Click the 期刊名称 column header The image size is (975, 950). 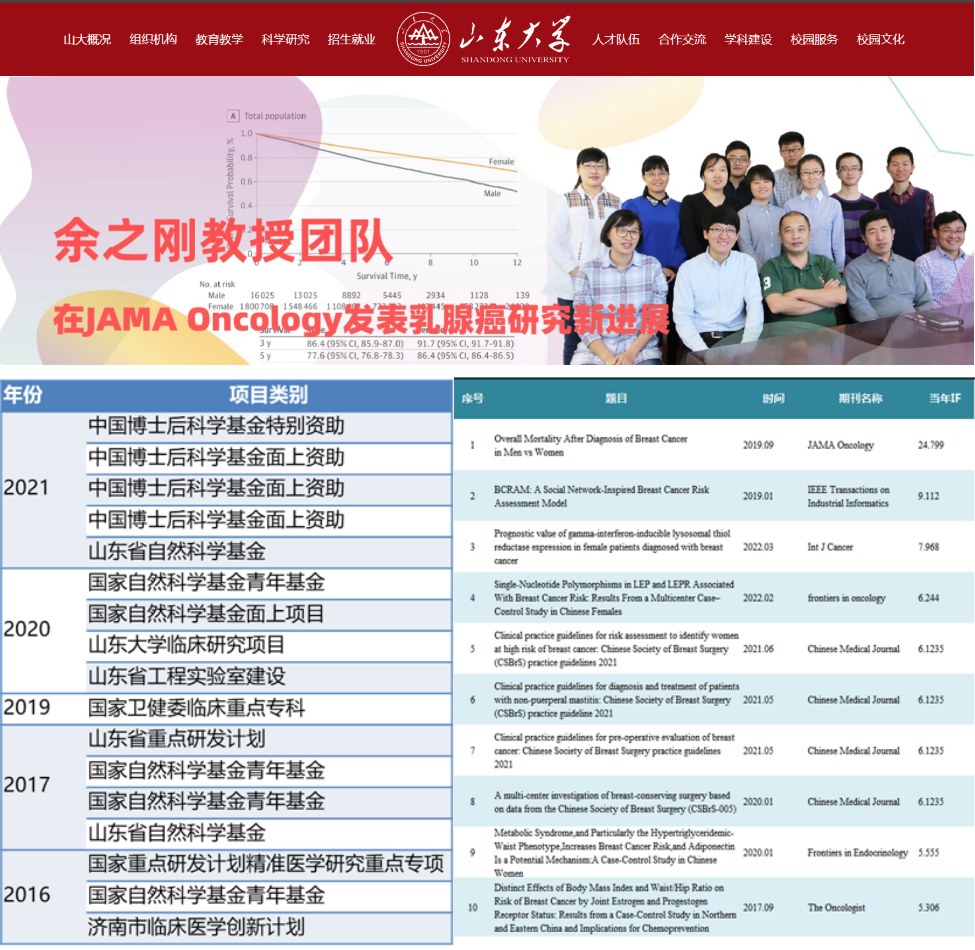click(x=860, y=399)
